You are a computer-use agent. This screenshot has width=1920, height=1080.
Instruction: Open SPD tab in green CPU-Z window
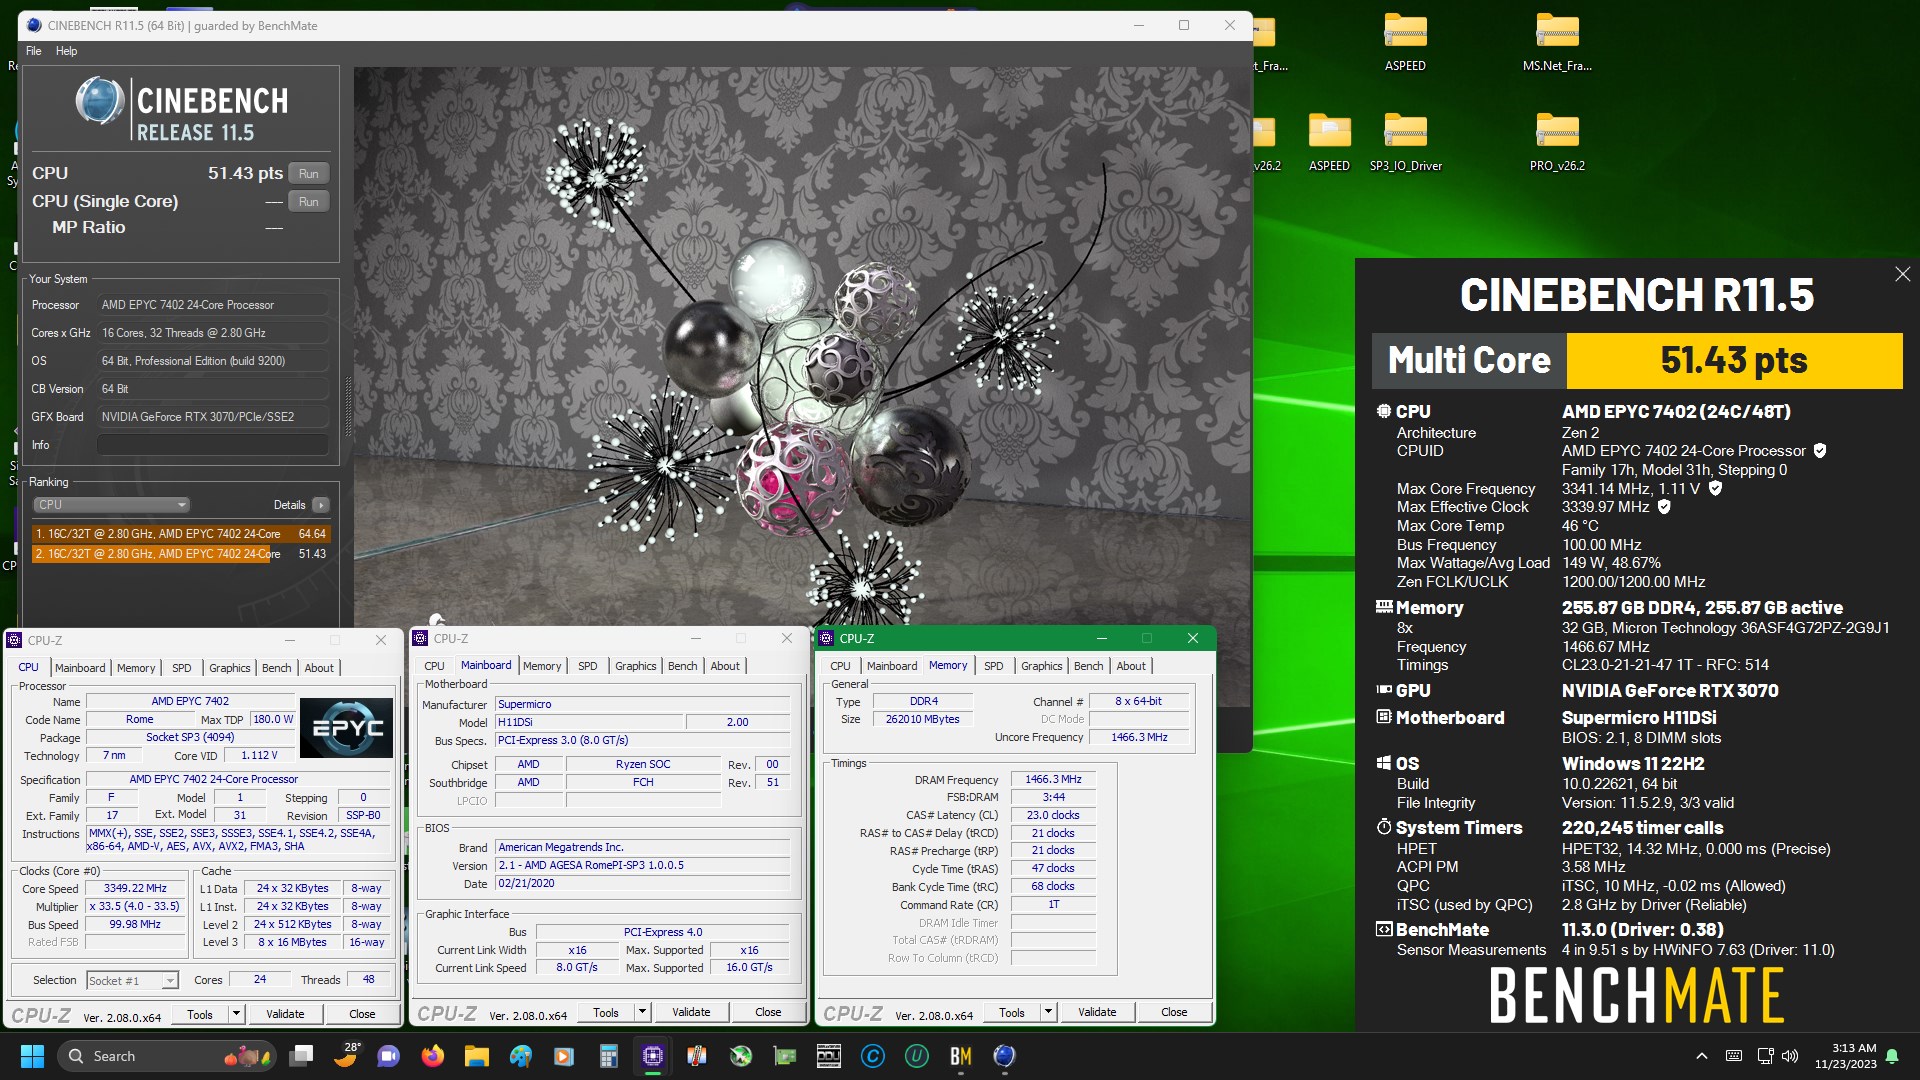click(993, 666)
